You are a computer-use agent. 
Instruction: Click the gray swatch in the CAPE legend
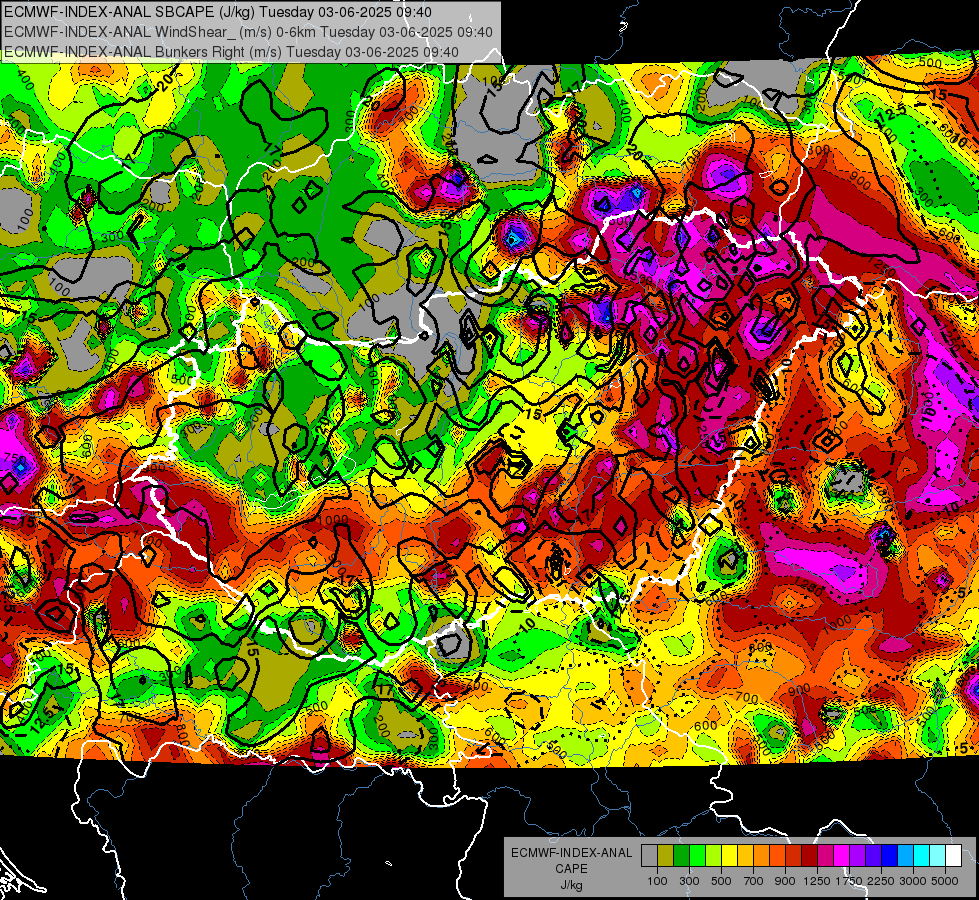649,855
